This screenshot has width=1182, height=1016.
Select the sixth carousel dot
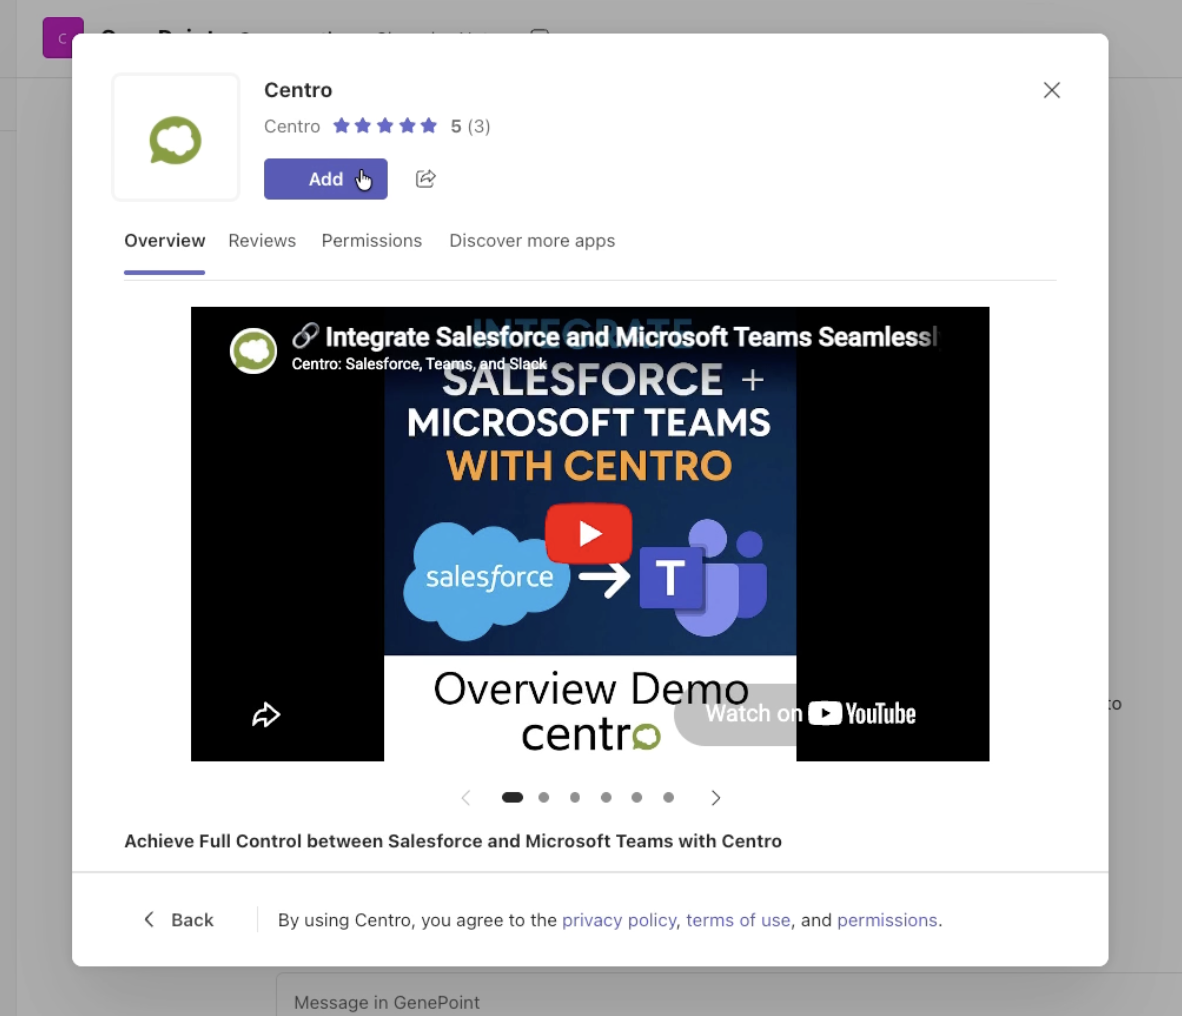point(668,797)
